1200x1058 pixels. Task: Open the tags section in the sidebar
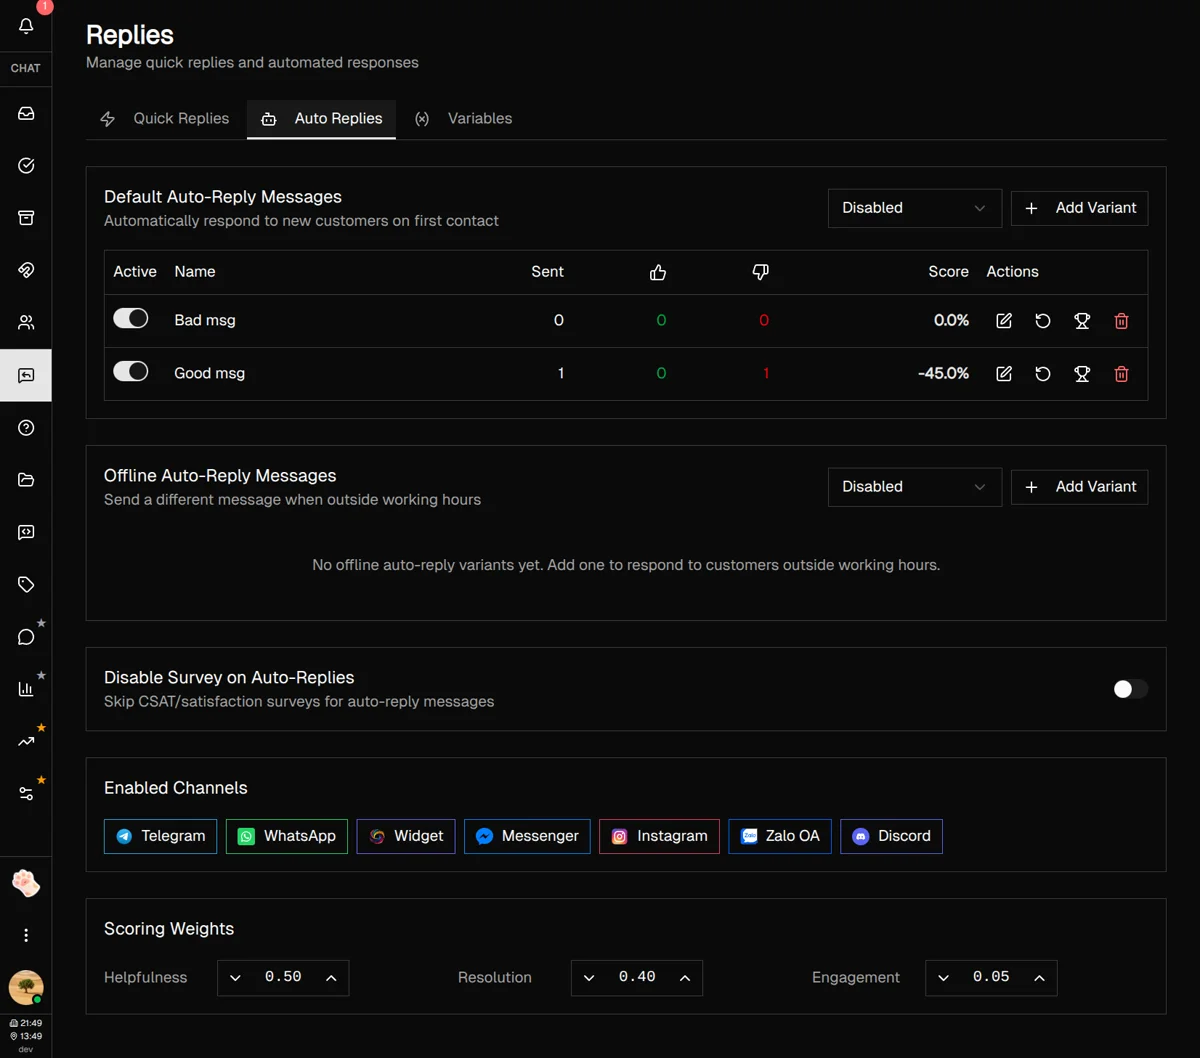[25, 583]
